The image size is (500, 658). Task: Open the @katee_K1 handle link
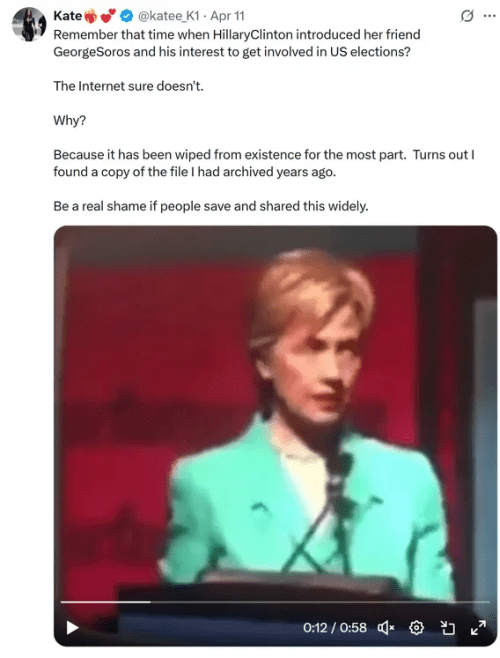click(x=168, y=16)
